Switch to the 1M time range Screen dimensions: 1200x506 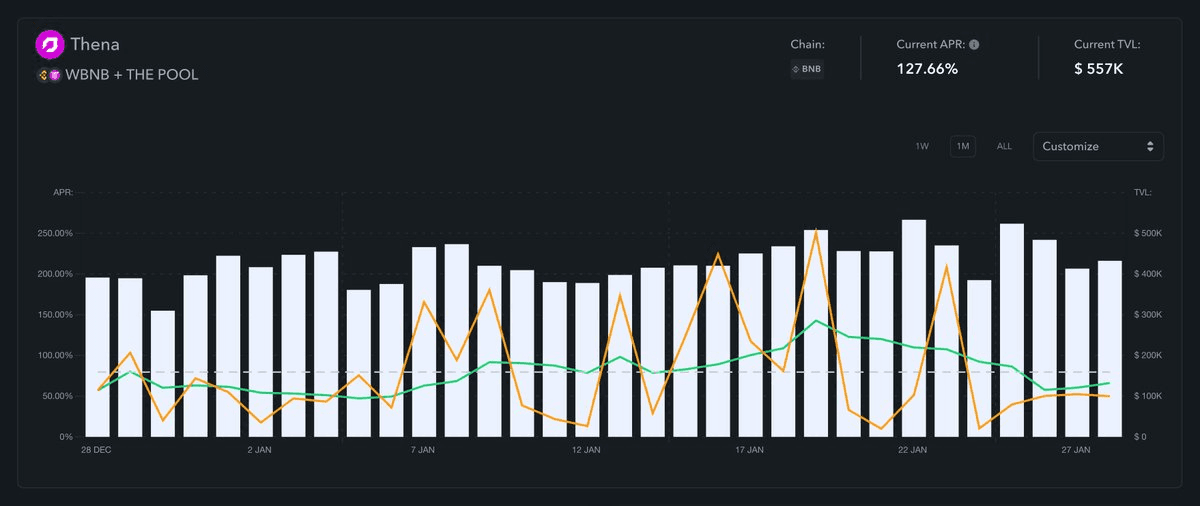click(x=963, y=146)
